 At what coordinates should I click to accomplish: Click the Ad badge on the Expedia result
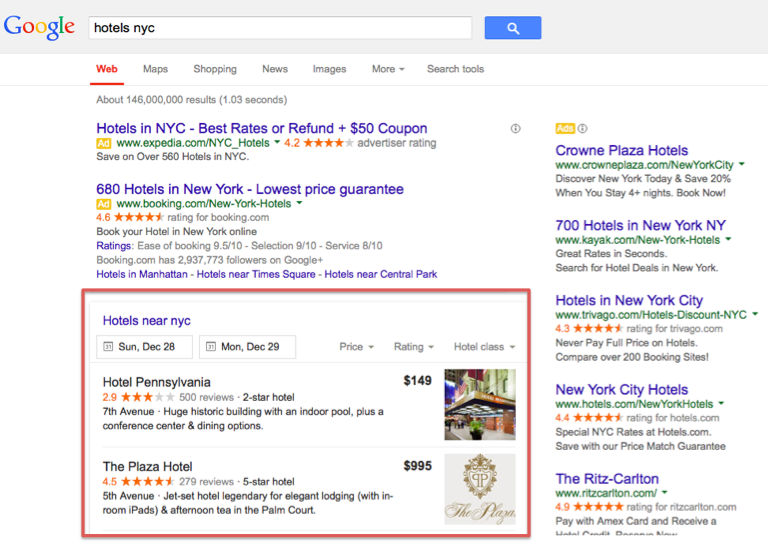pyautogui.click(x=103, y=143)
